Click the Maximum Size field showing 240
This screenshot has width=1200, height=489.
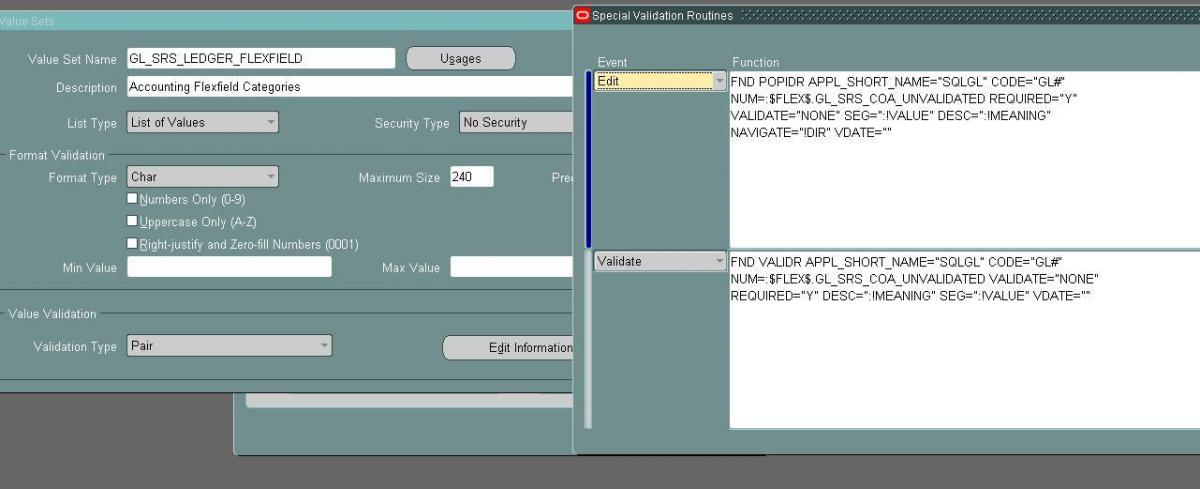[x=471, y=177]
